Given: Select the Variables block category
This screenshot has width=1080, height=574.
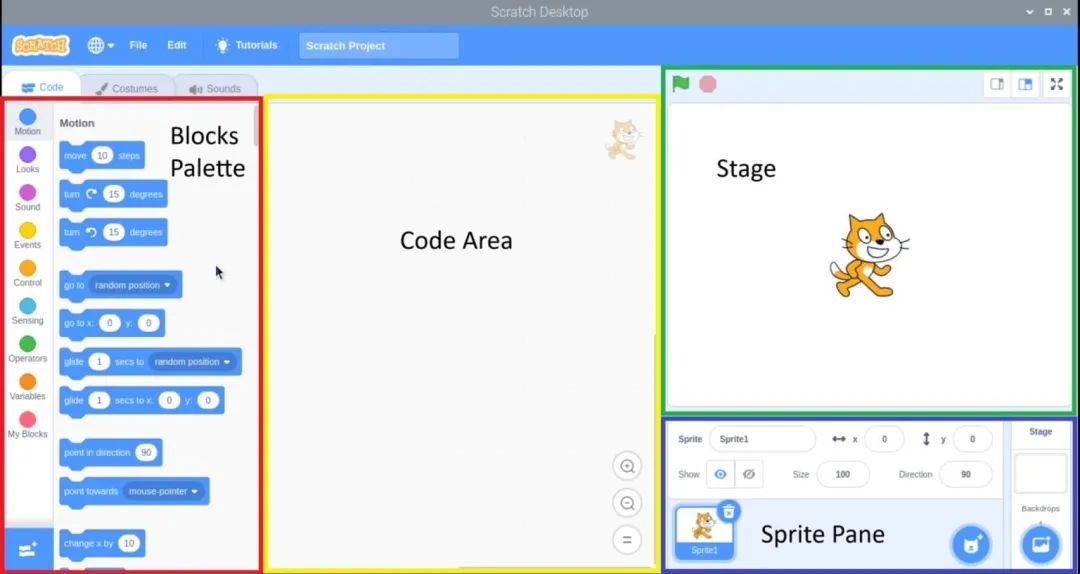Looking at the screenshot, I should [28, 387].
